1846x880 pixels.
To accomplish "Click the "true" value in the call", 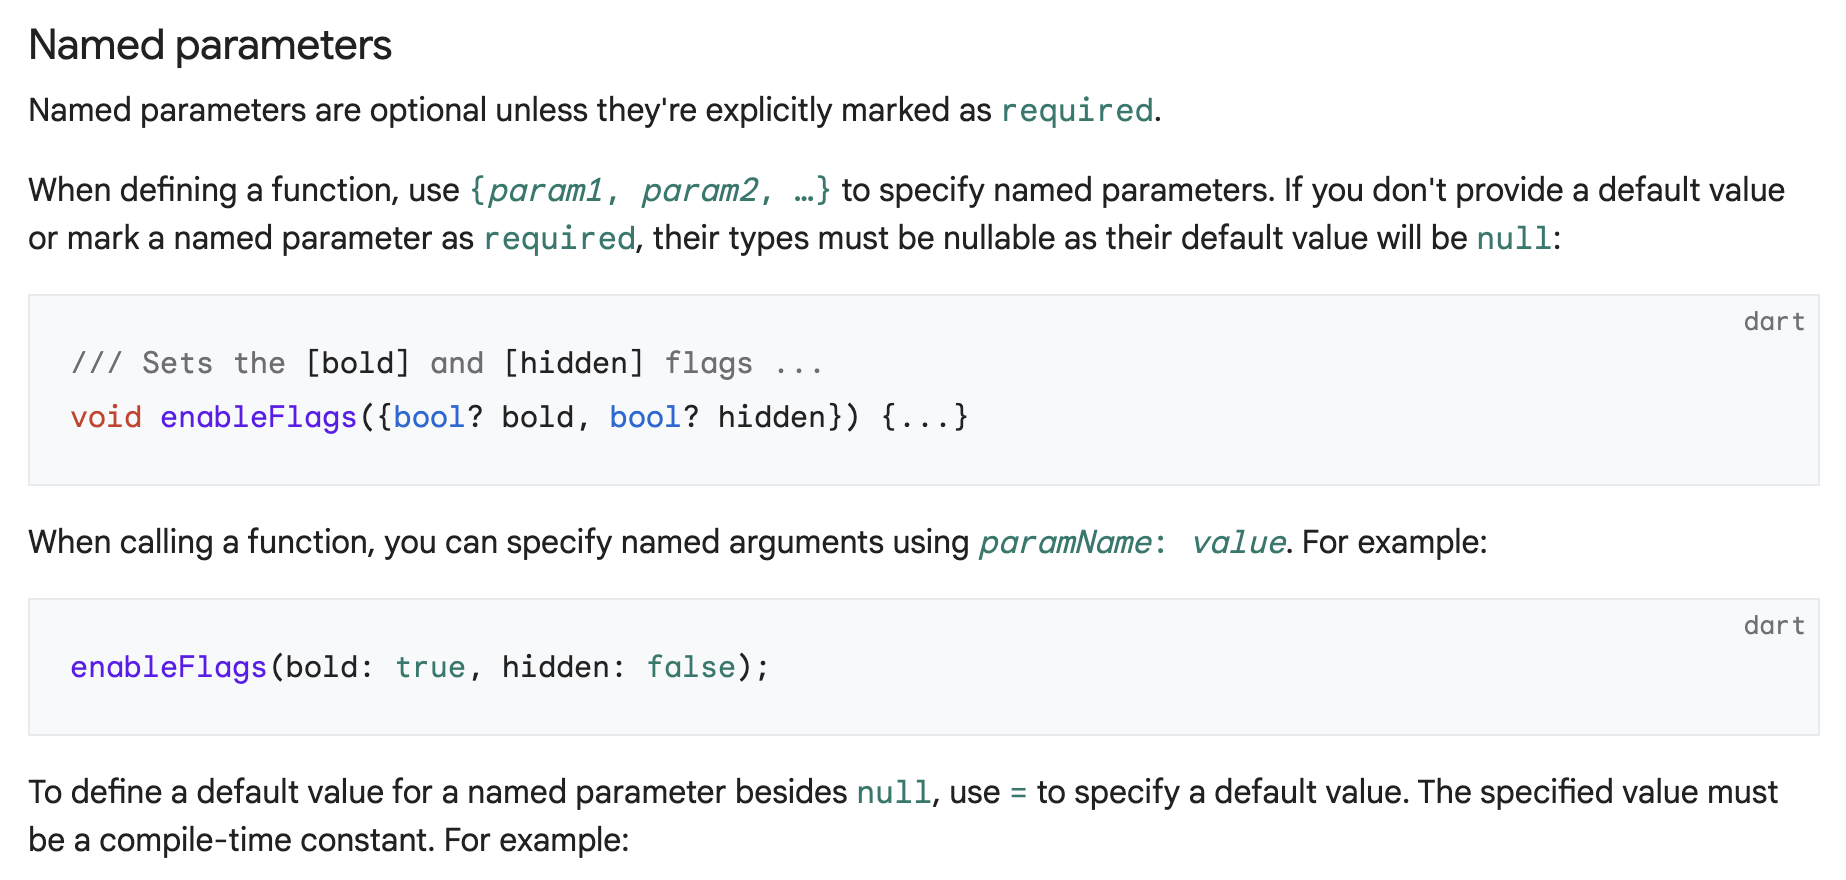I will (430, 667).
